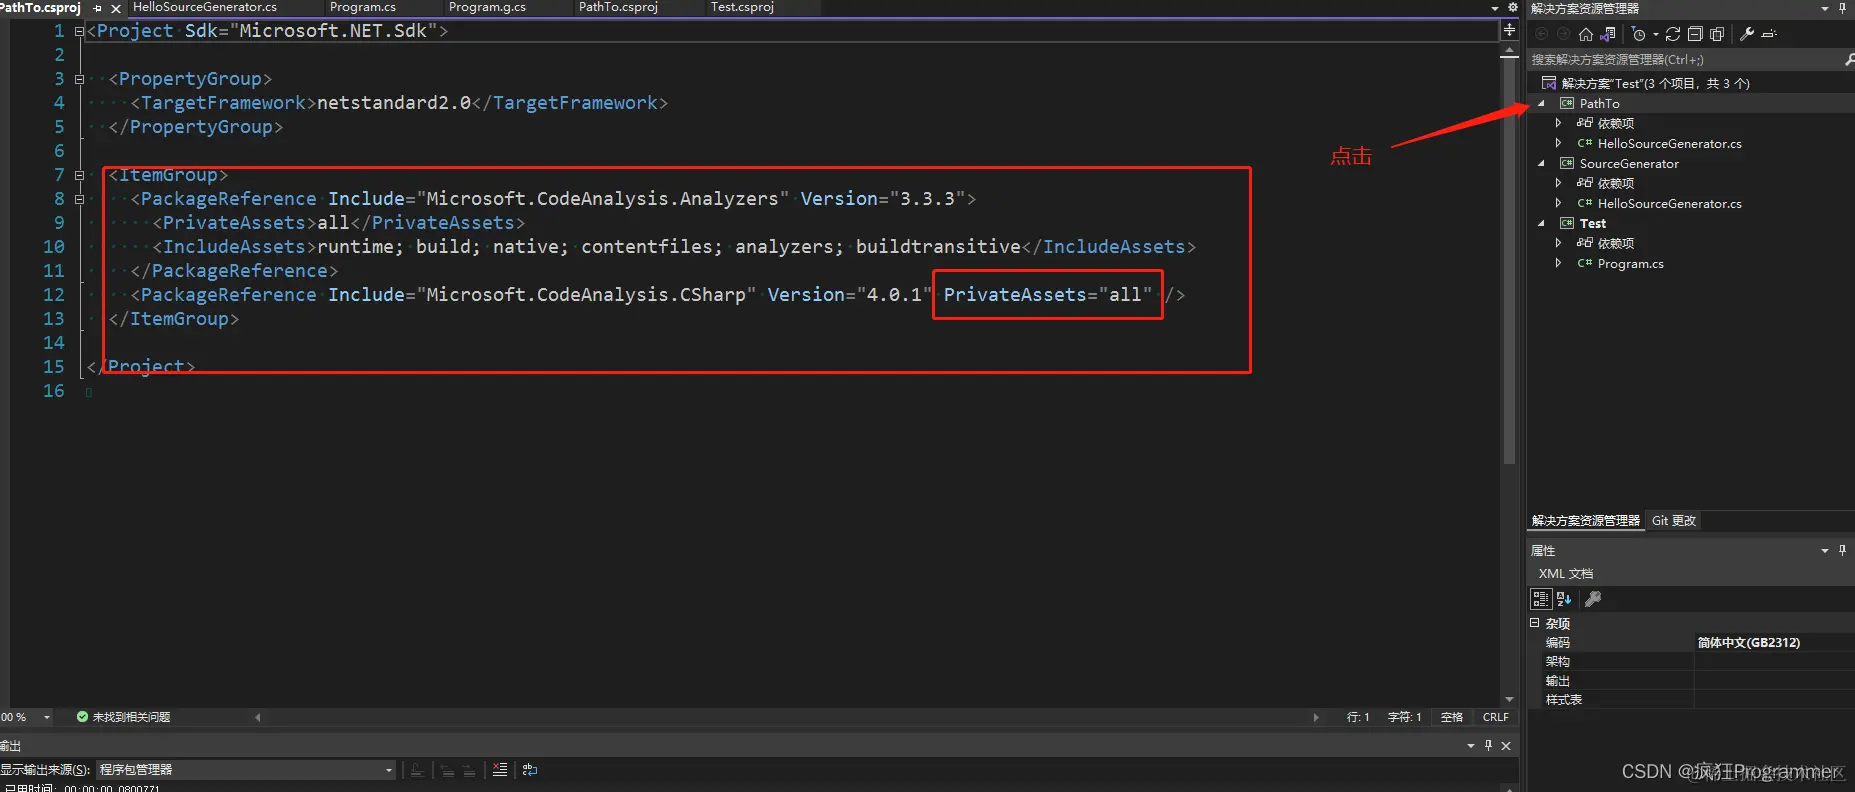Click the go to next message icon in Output
The width and height of the screenshot is (1855, 792).
point(469,770)
